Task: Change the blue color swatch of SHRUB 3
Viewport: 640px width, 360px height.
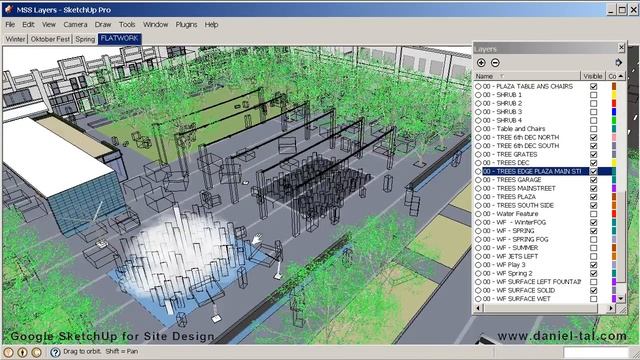Action: [614, 112]
